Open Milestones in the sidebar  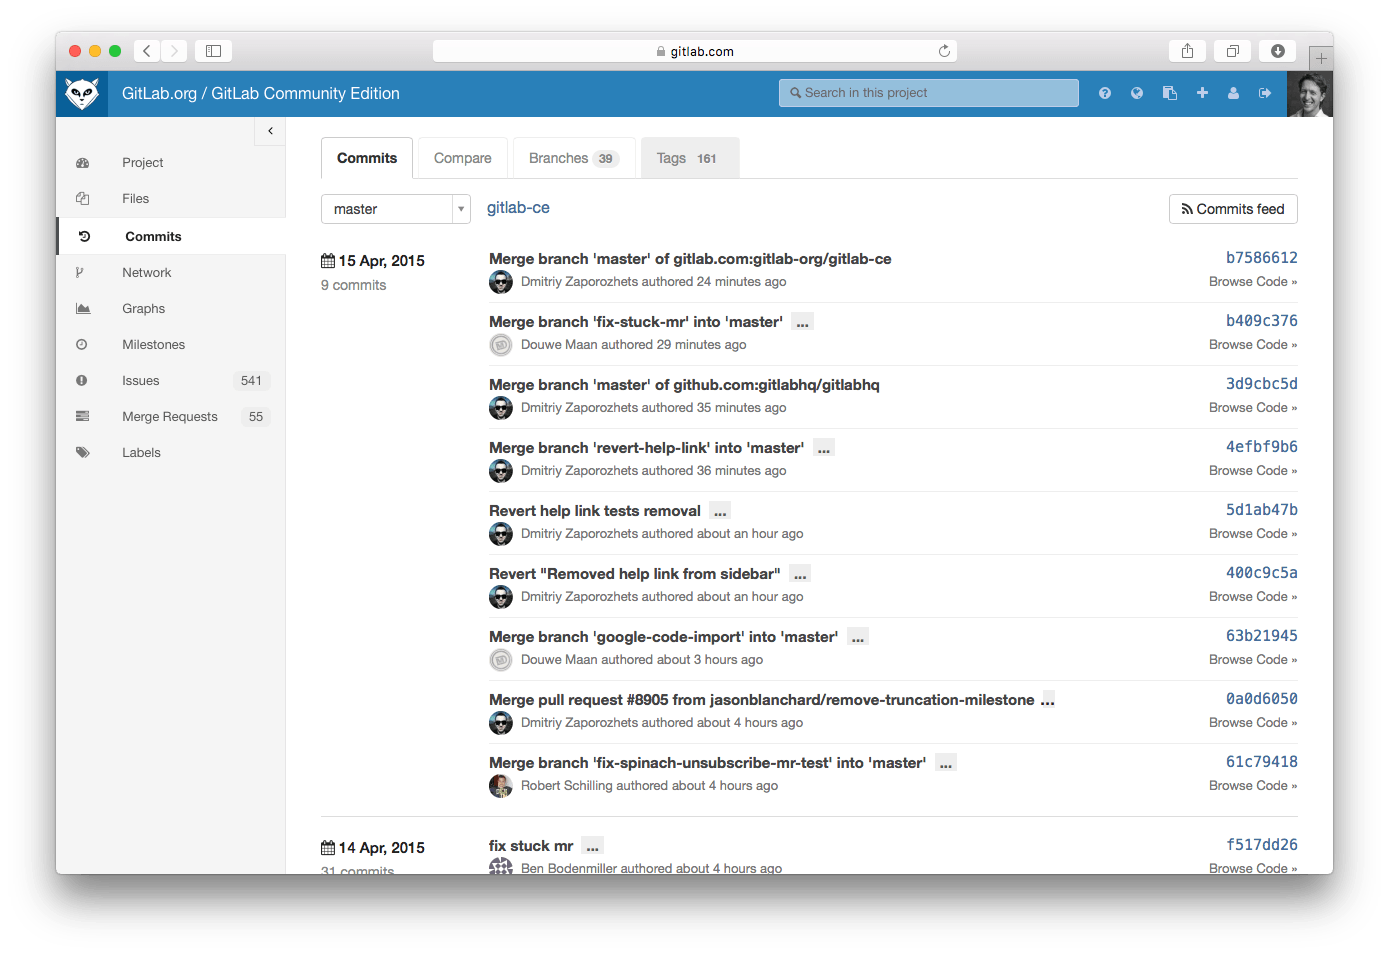(x=171, y=345)
